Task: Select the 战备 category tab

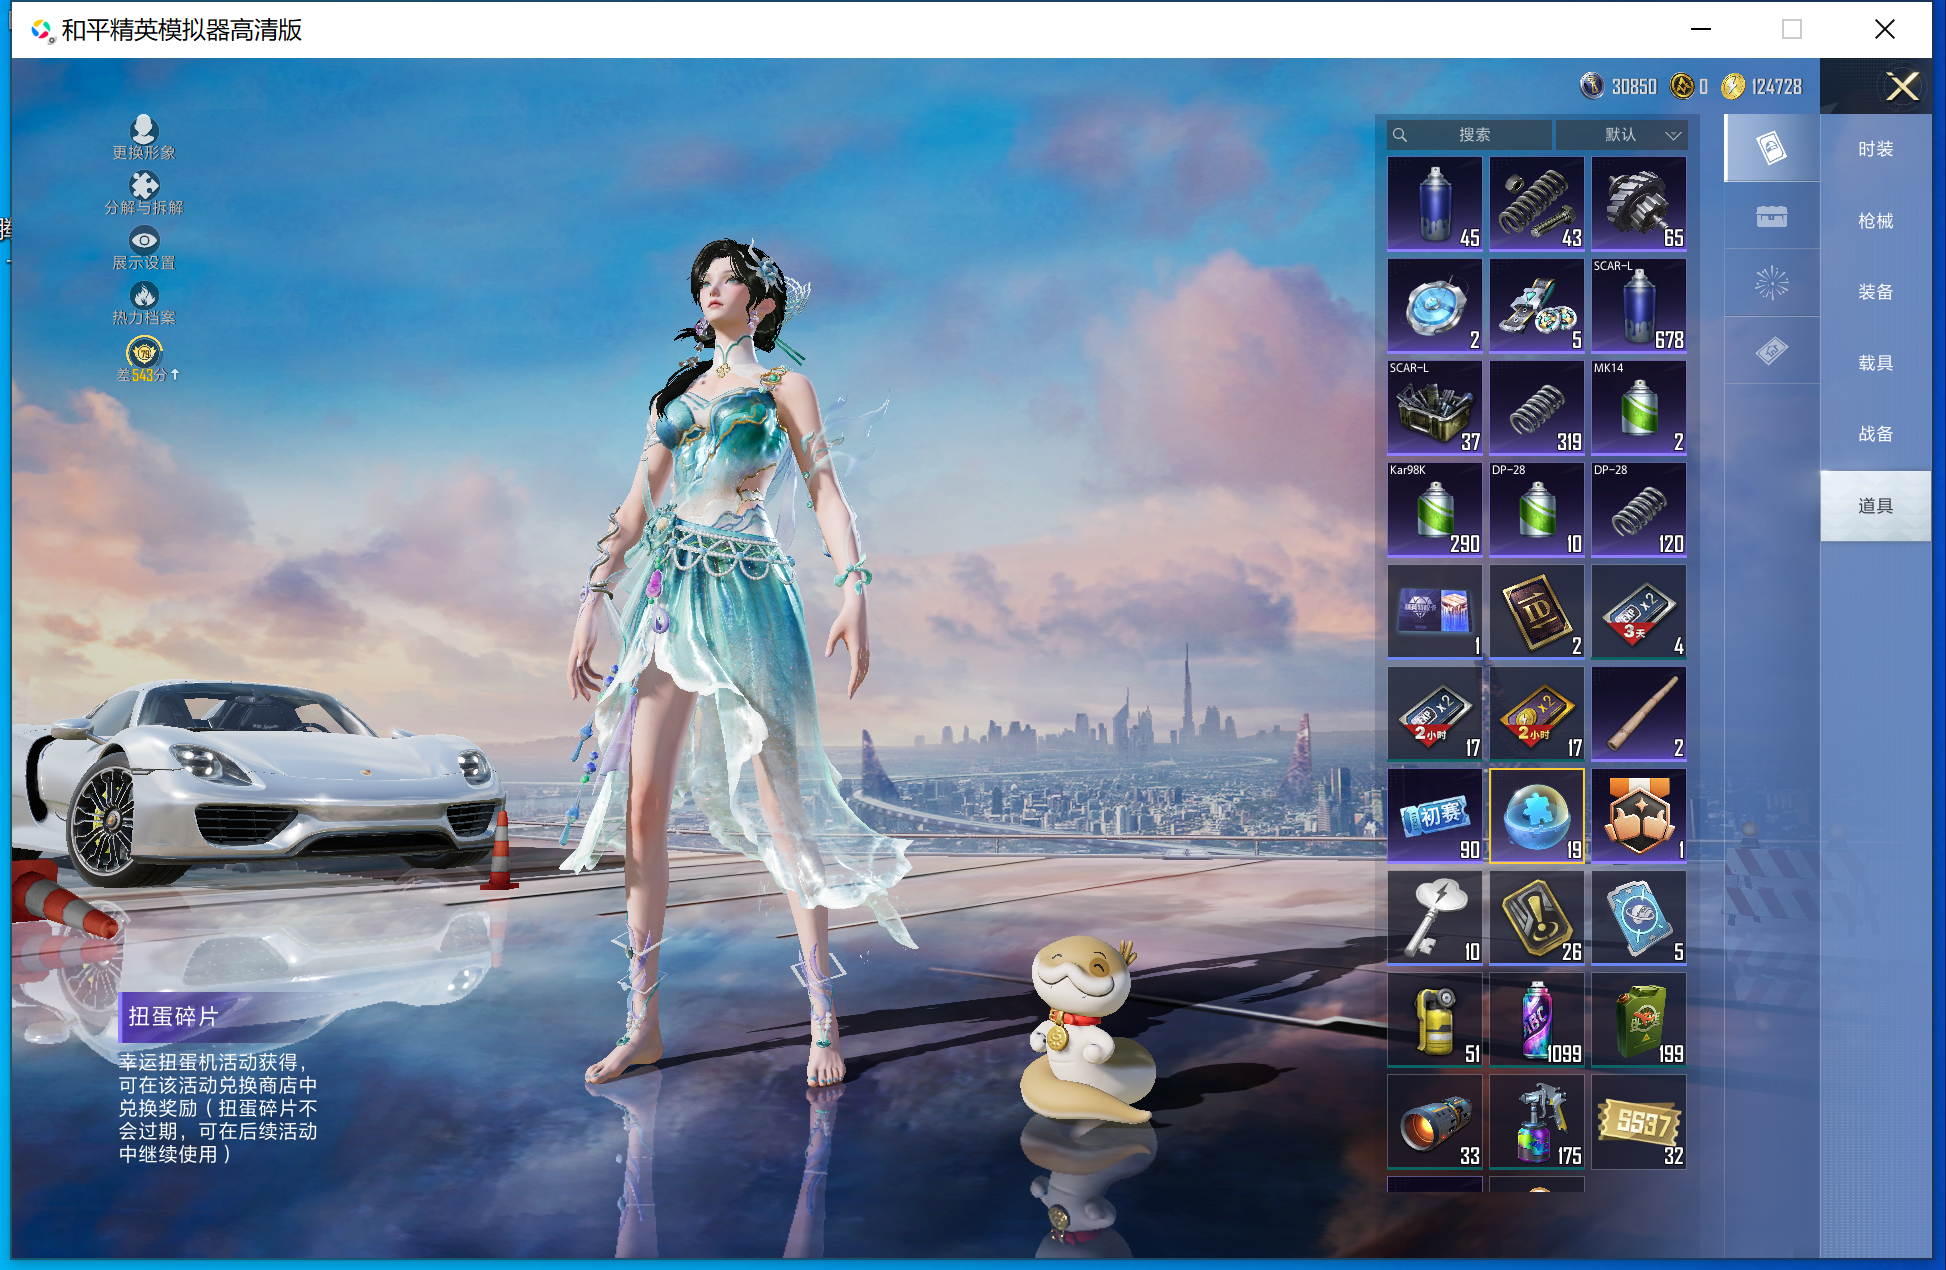Action: [x=1875, y=434]
